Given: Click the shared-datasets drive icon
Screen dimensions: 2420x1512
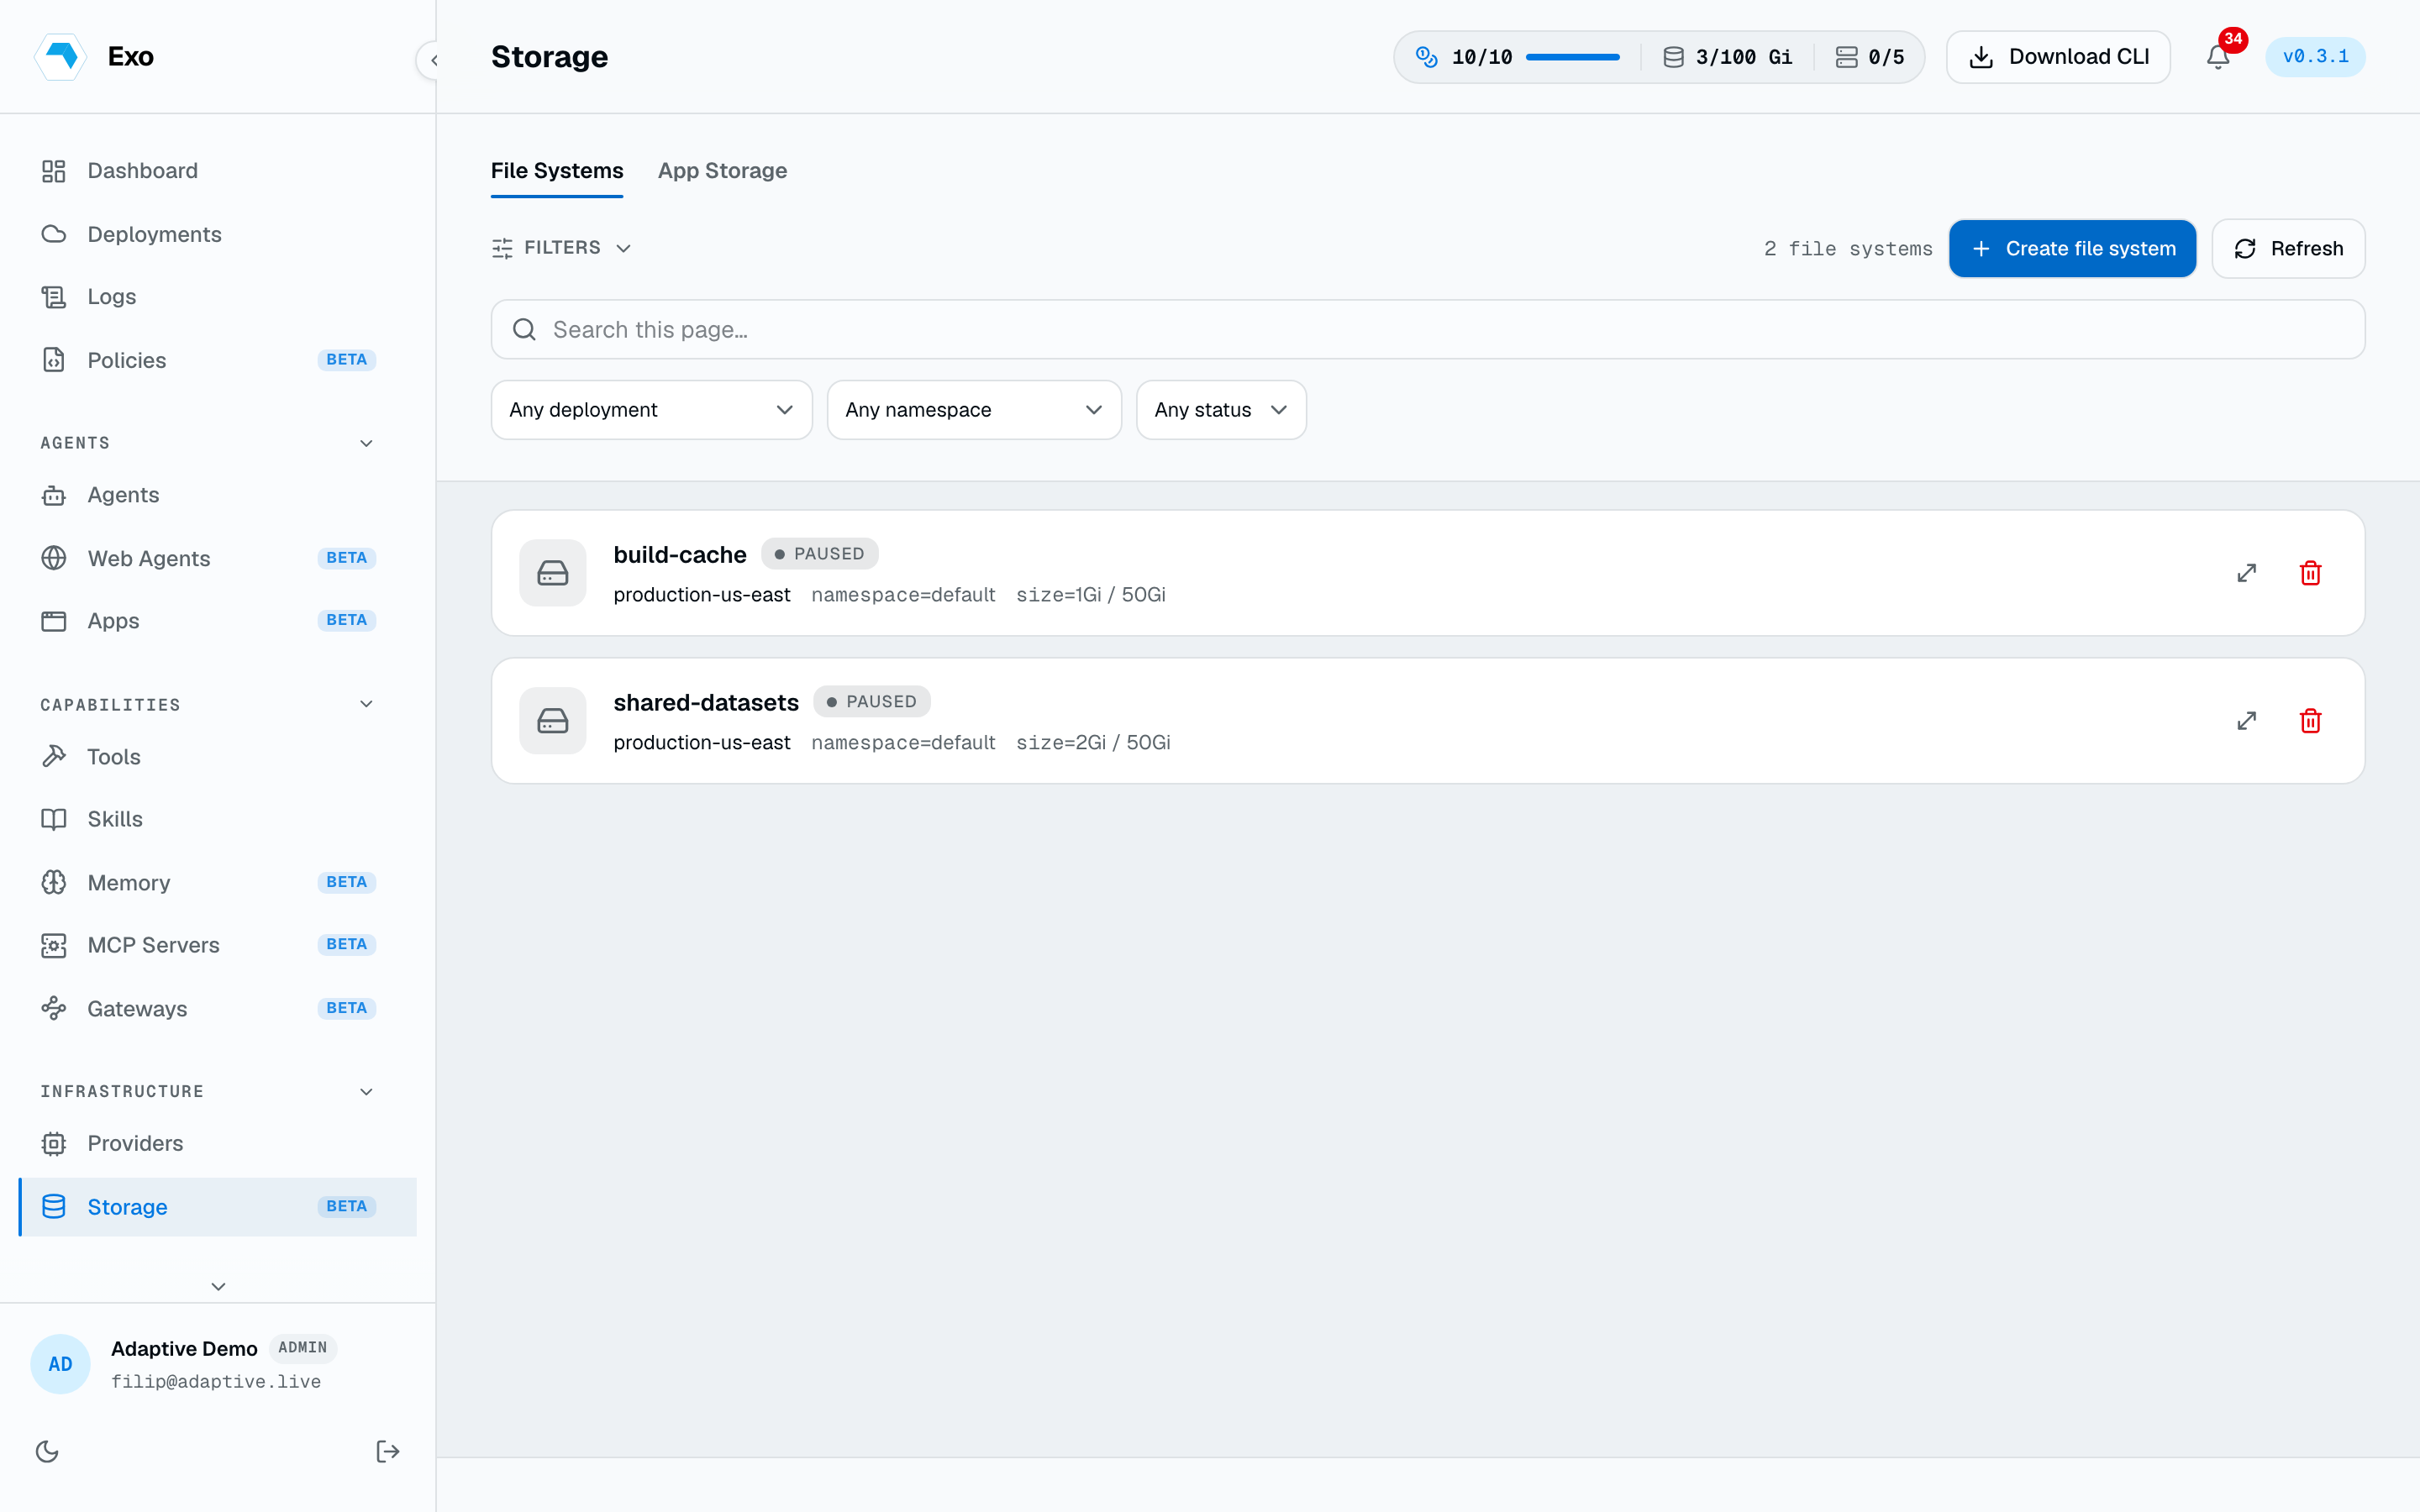Looking at the screenshot, I should [x=553, y=721].
